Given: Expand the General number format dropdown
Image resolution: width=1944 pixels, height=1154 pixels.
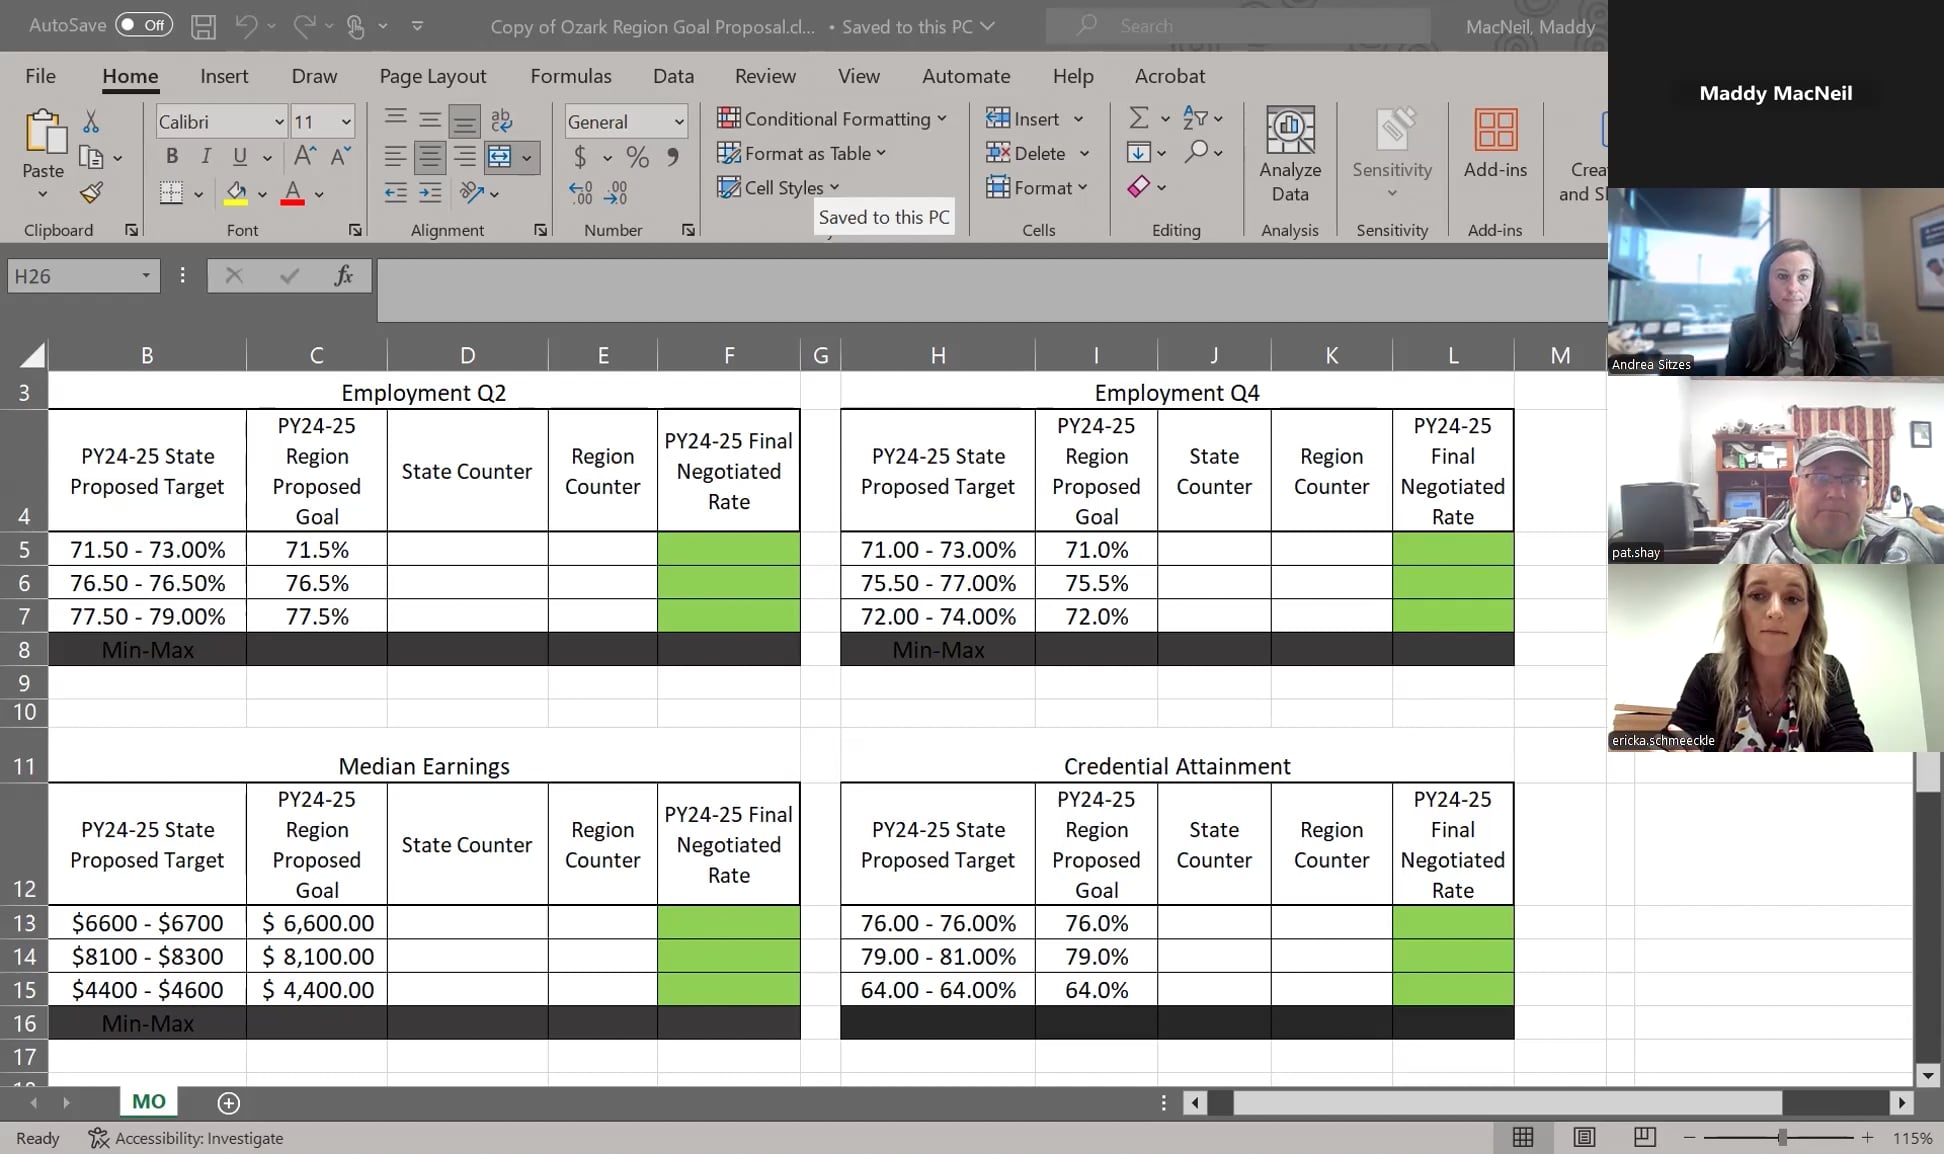Looking at the screenshot, I should (679, 122).
